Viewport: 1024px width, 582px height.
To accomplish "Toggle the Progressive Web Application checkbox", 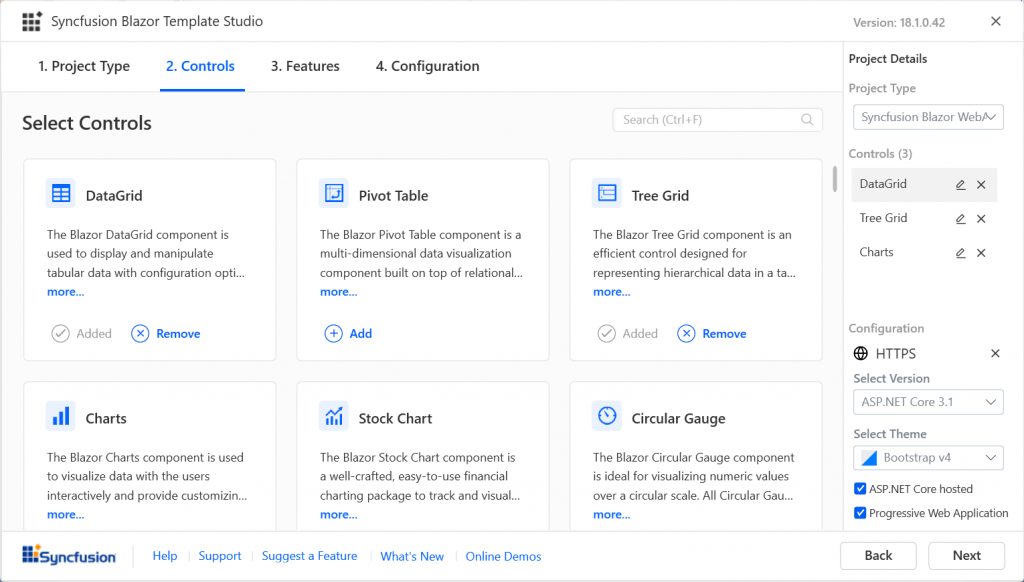I will pyautogui.click(x=857, y=512).
